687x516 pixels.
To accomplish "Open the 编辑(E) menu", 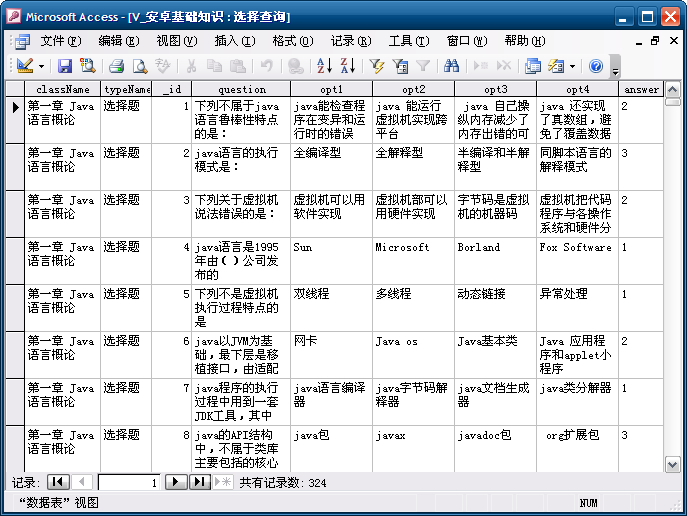I will point(119,41).
